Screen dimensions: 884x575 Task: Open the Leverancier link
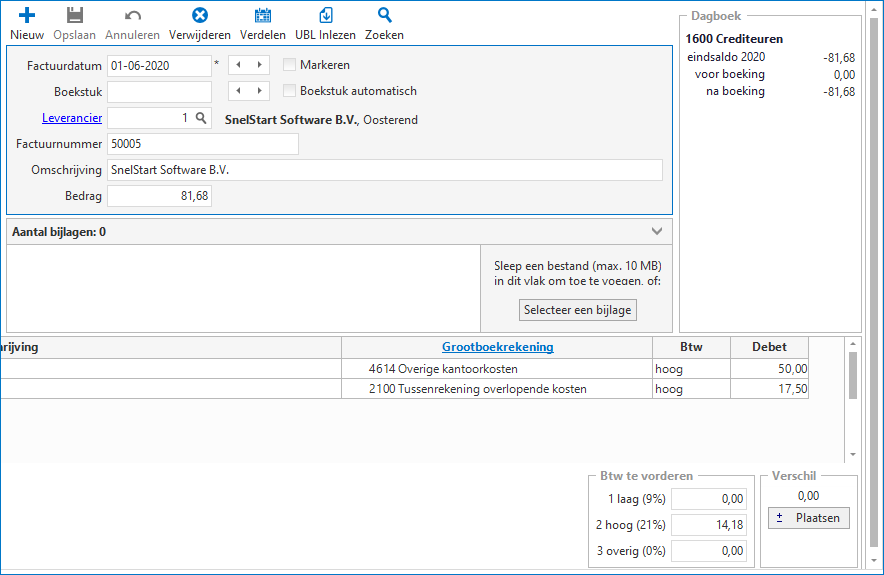pyautogui.click(x=72, y=118)
